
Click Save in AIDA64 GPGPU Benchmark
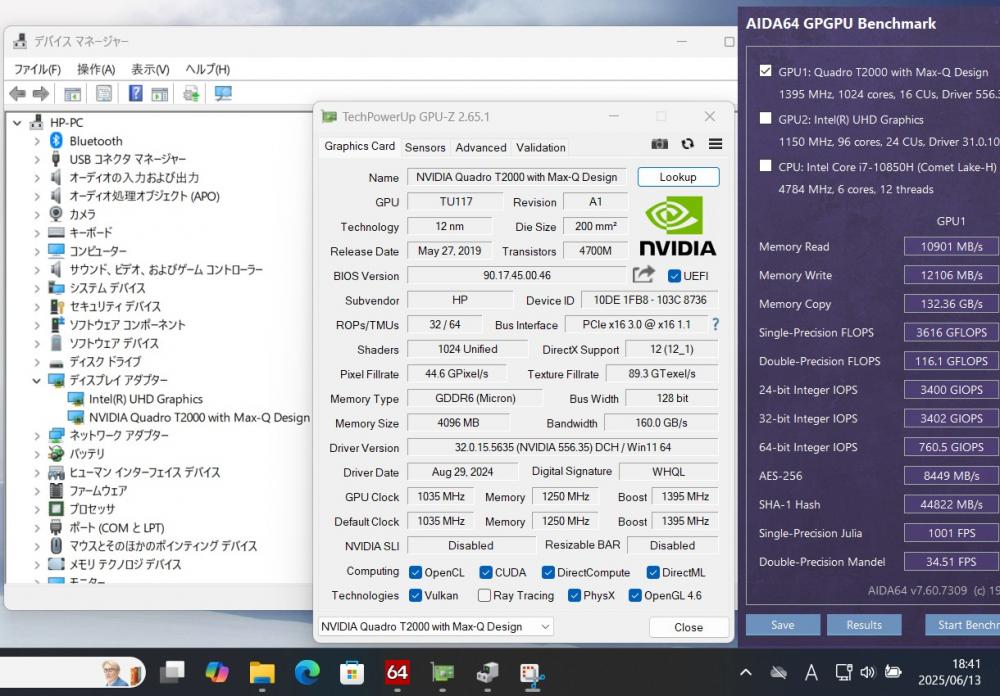(x=783, y=625)
